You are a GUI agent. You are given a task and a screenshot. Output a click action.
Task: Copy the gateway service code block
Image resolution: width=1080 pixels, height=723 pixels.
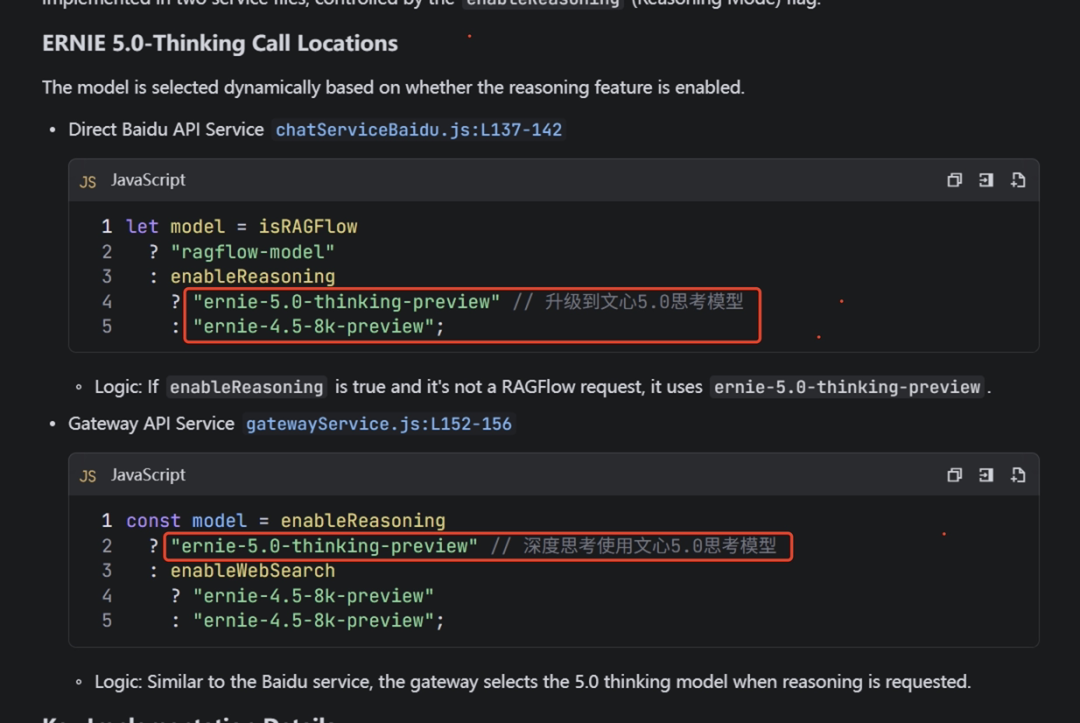coord(954,475)
